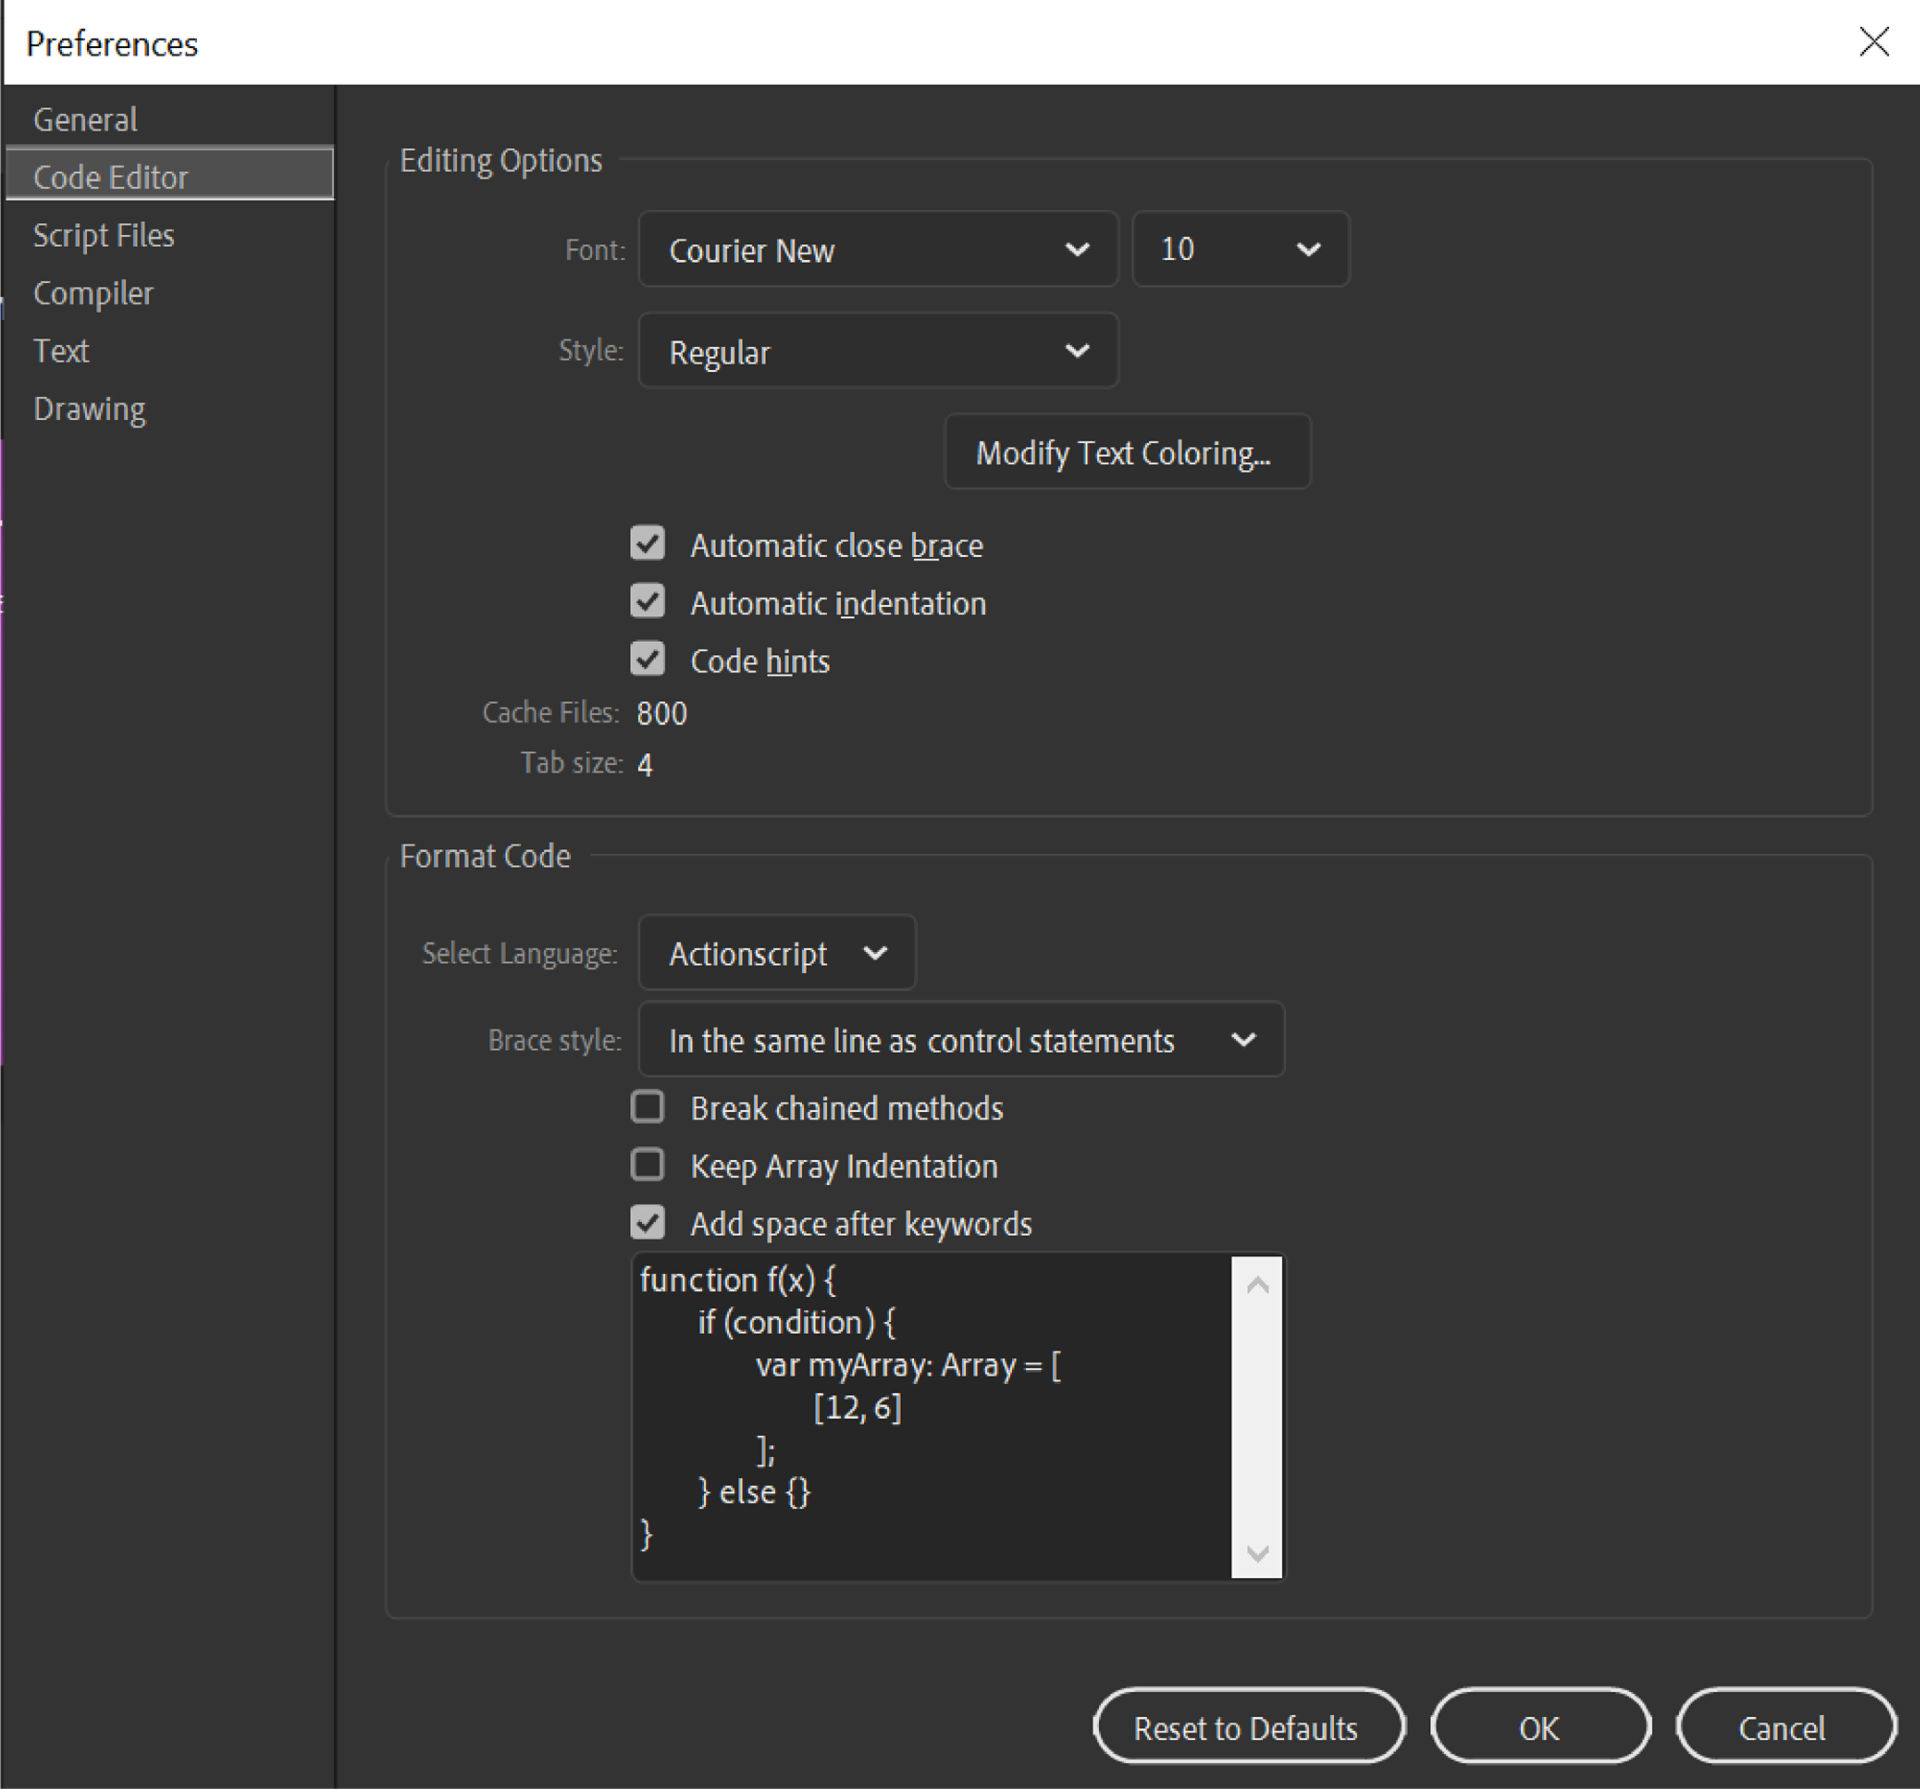1920x1789 pixels.
Task: Select the Text preferences category
Action: (61, 350)
